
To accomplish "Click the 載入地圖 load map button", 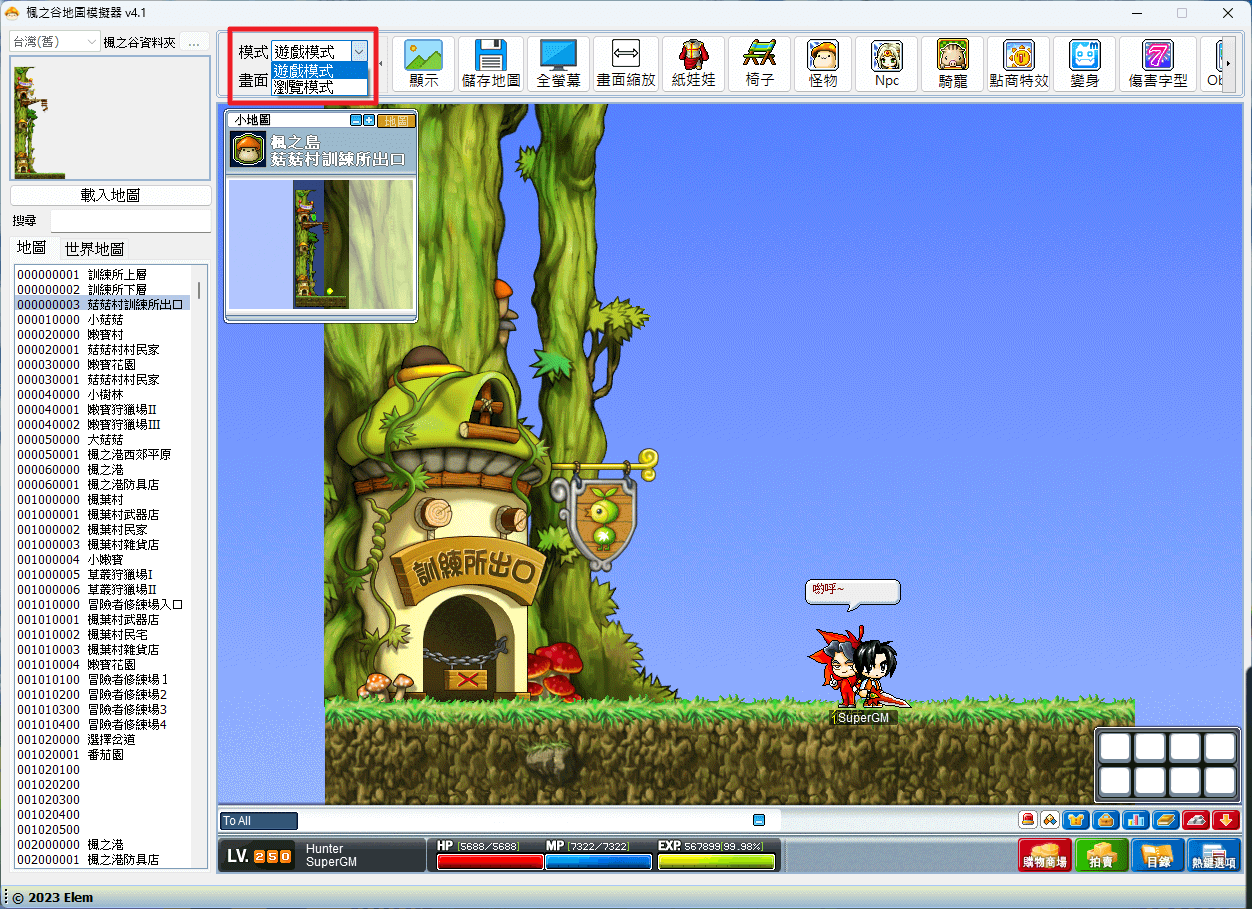I will [x=110, y=195].
